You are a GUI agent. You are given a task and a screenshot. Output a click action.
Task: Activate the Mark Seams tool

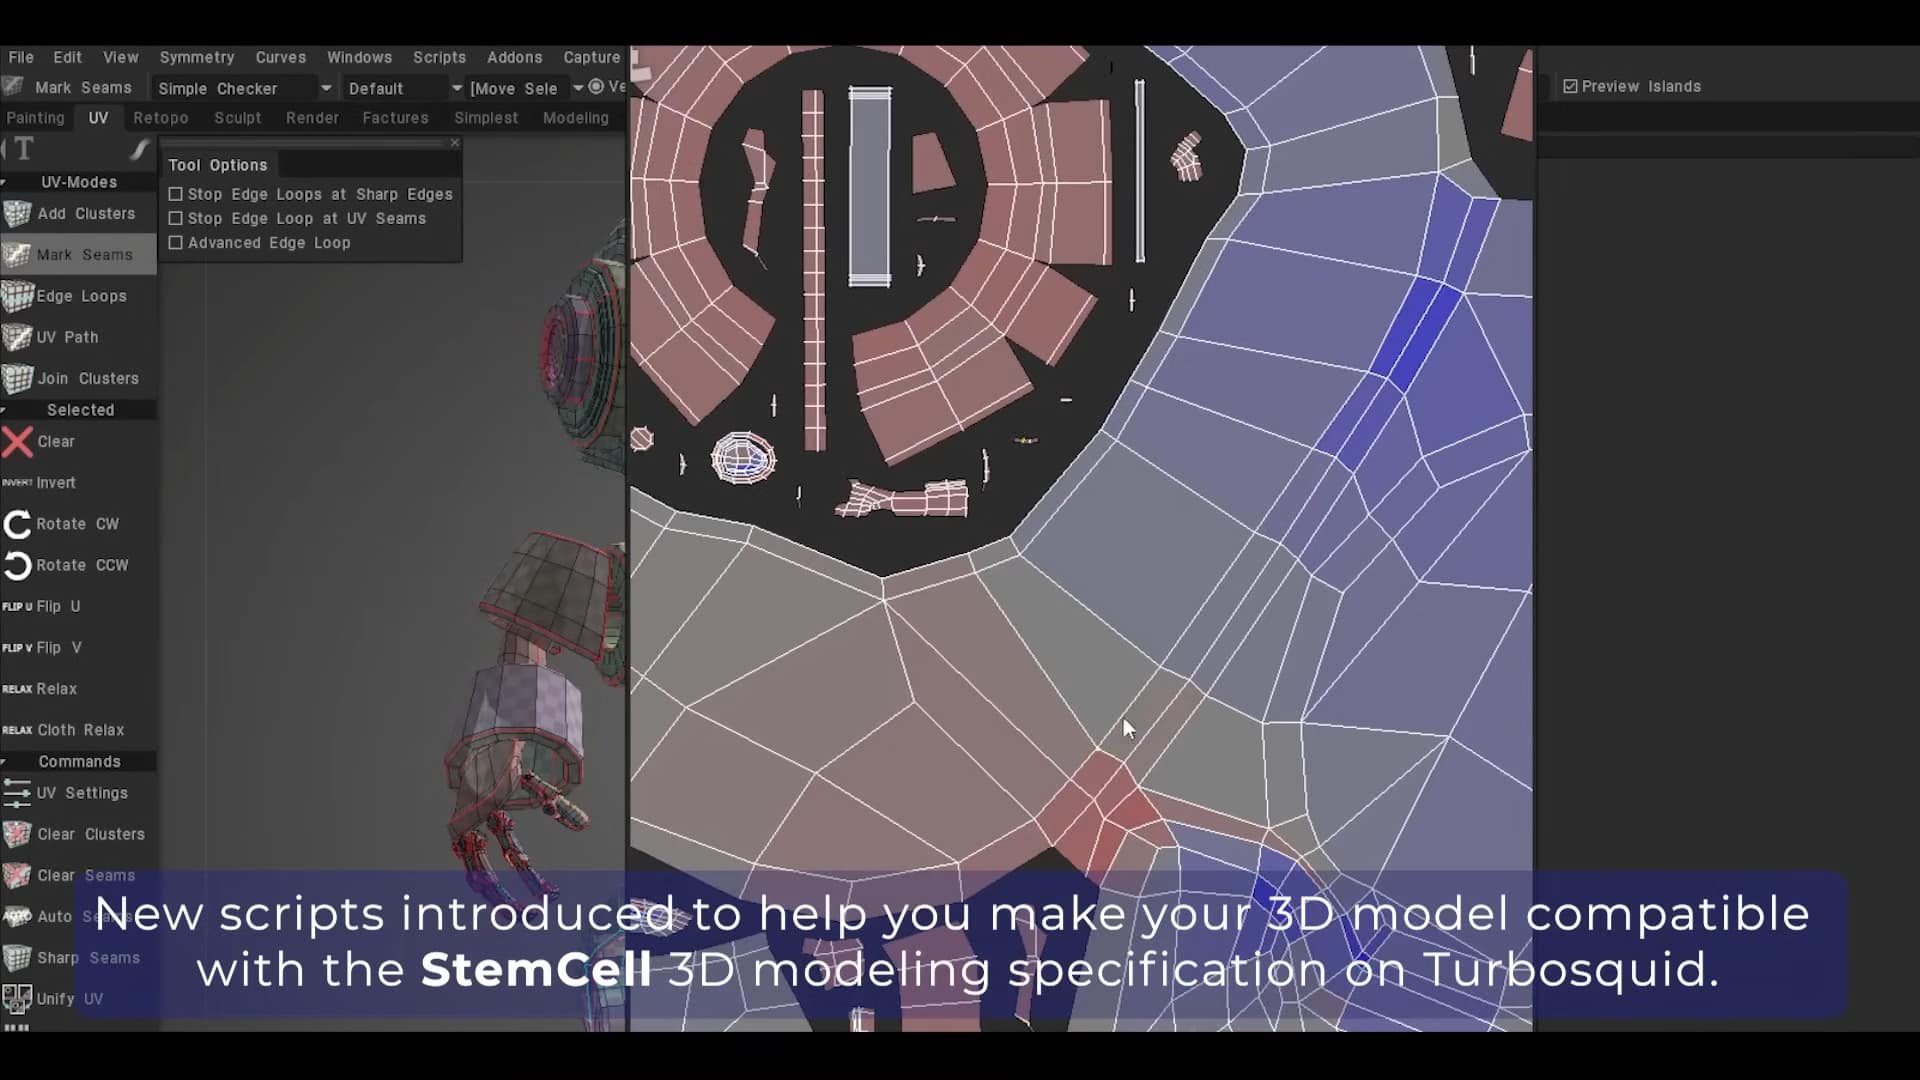pyautogui.click(x=84, y=254)
